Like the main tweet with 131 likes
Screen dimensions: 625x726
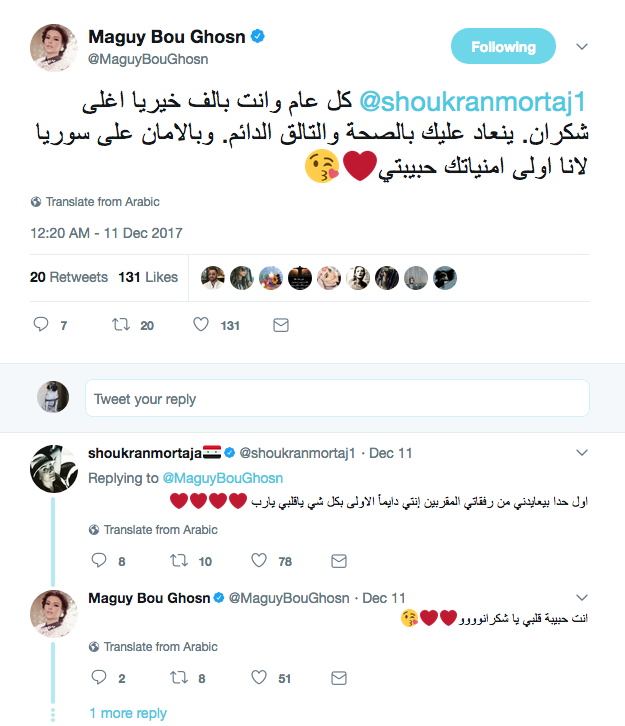point(200,325)
